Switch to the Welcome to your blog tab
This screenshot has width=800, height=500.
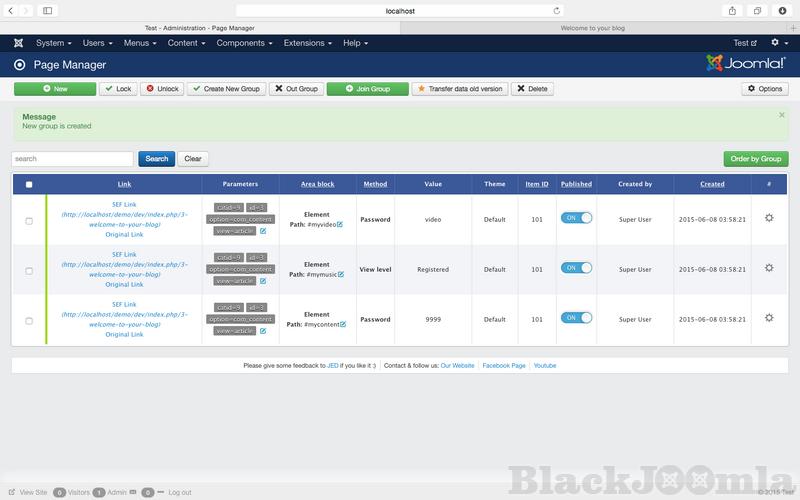(x=593, y=28)
